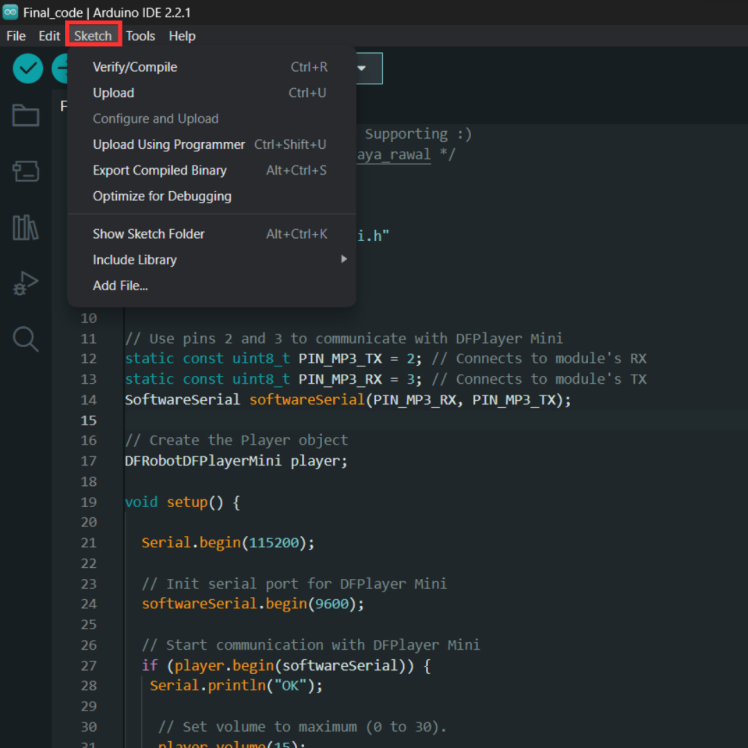Click the Verify checkmark button

coord(28,69)
